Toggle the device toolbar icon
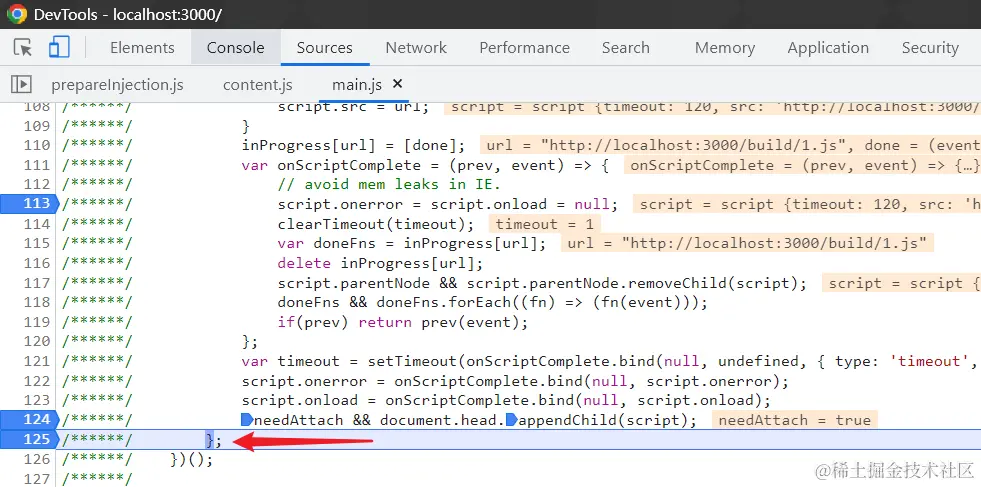The width and height of the screenshot is (981, 487). click(x=59, y=48)
